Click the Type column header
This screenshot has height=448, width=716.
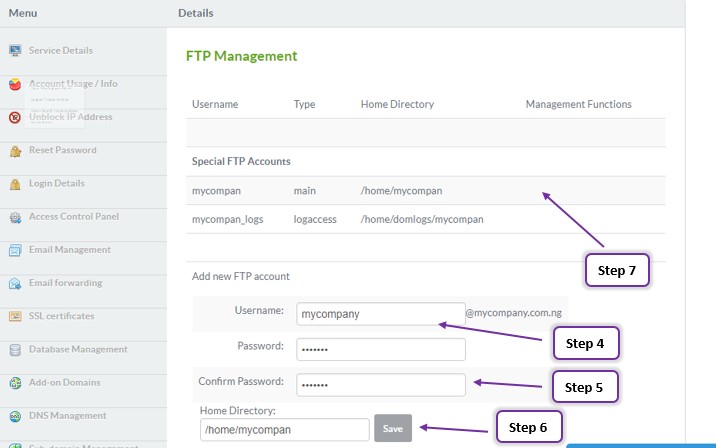pyautogui.click(x=305, y=104)
